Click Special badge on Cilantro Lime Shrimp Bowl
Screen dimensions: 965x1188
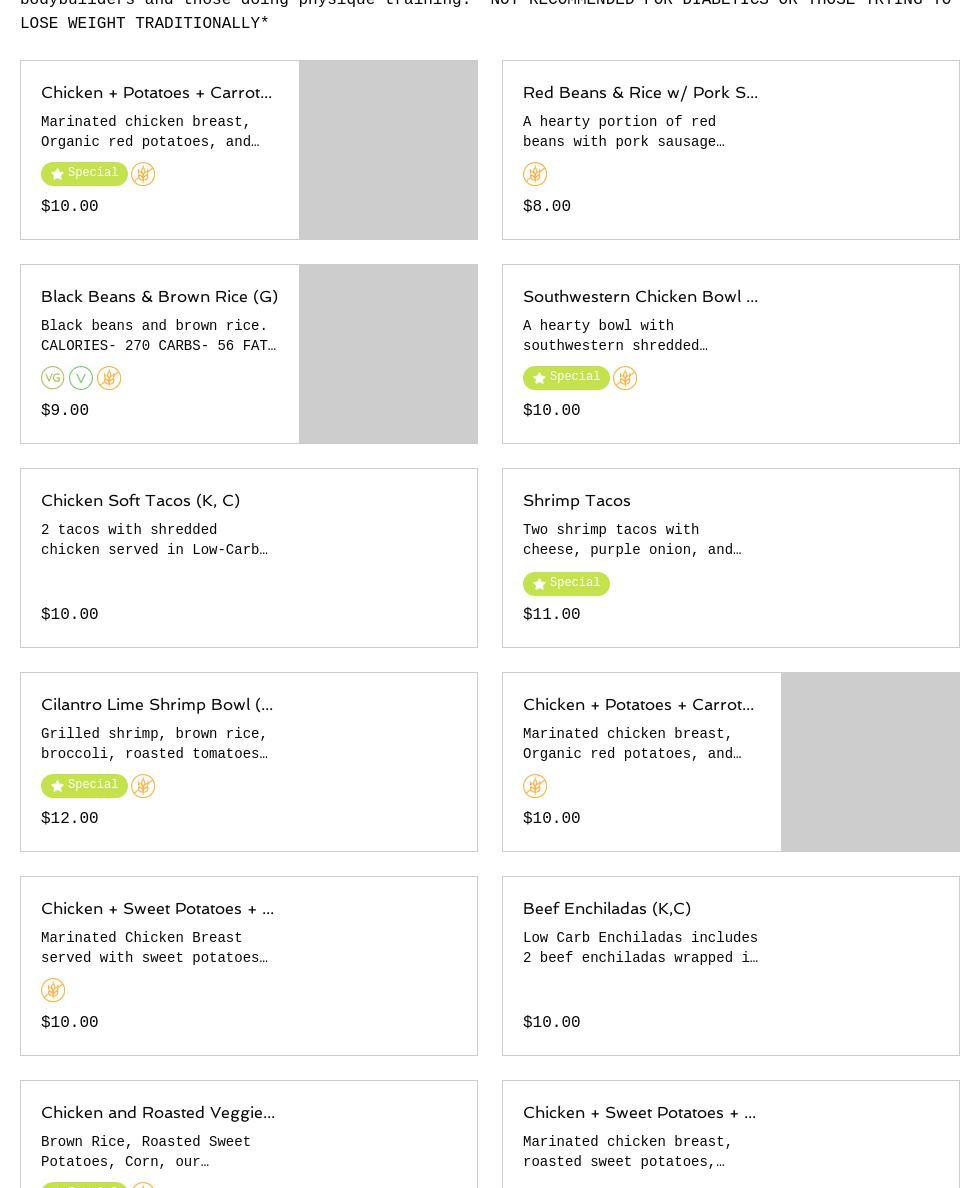(x=84, y=786)
